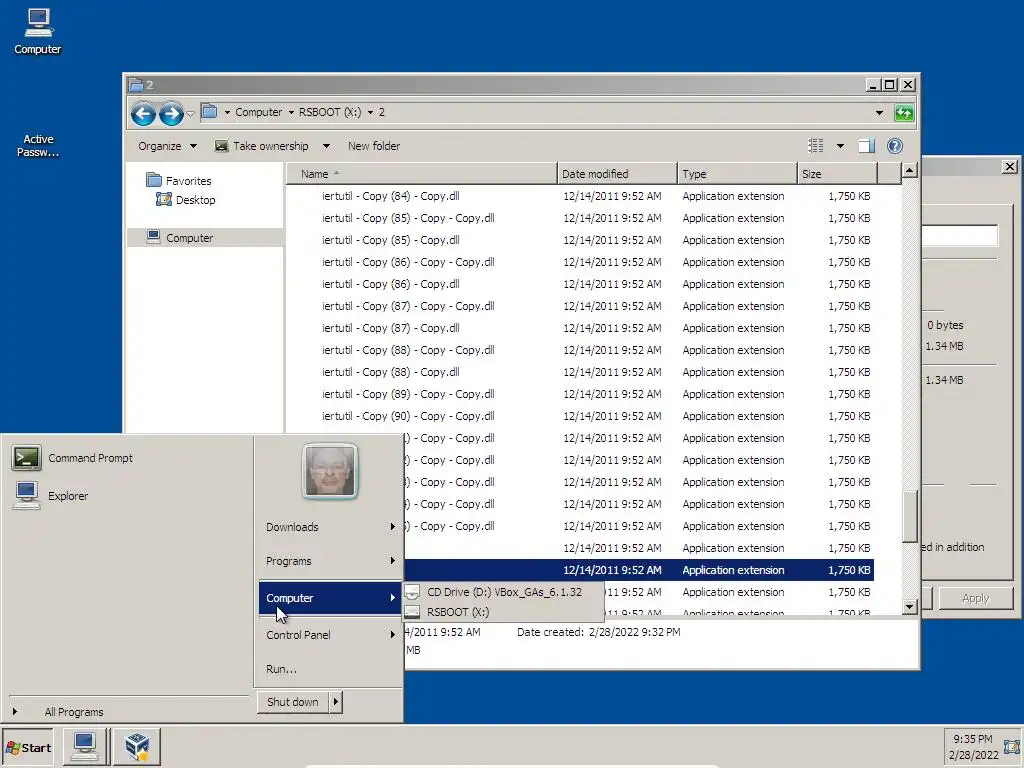Click the VirtualBox cube icon on taskbar

click(x=137, y=746)
